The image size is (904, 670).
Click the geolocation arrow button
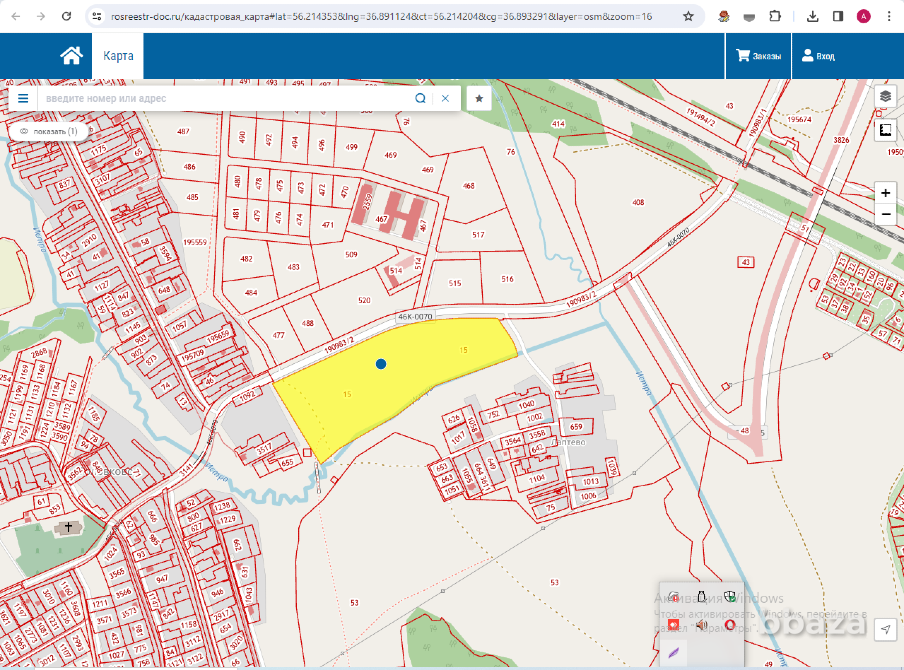(x=885, y=629)
